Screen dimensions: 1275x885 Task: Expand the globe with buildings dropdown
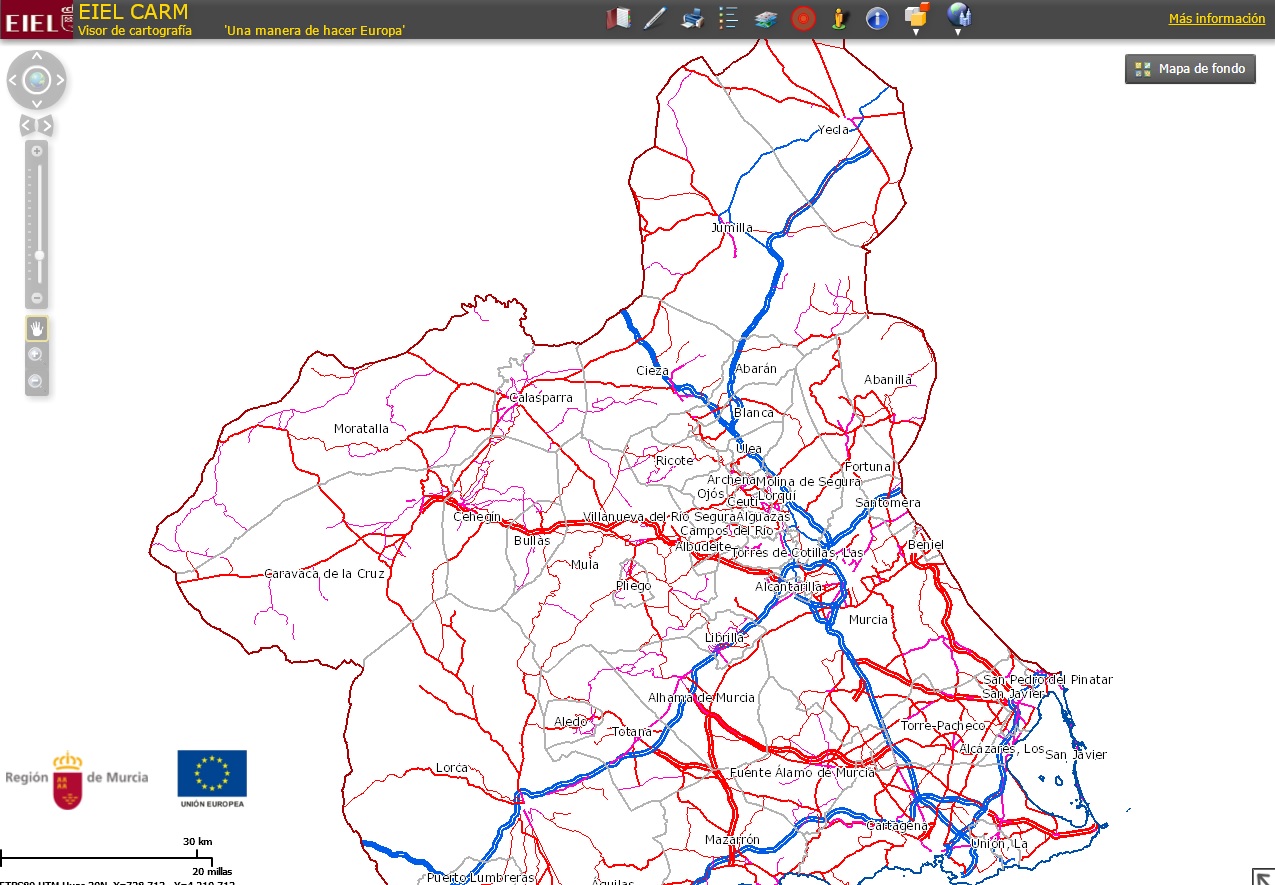point(958,18)
